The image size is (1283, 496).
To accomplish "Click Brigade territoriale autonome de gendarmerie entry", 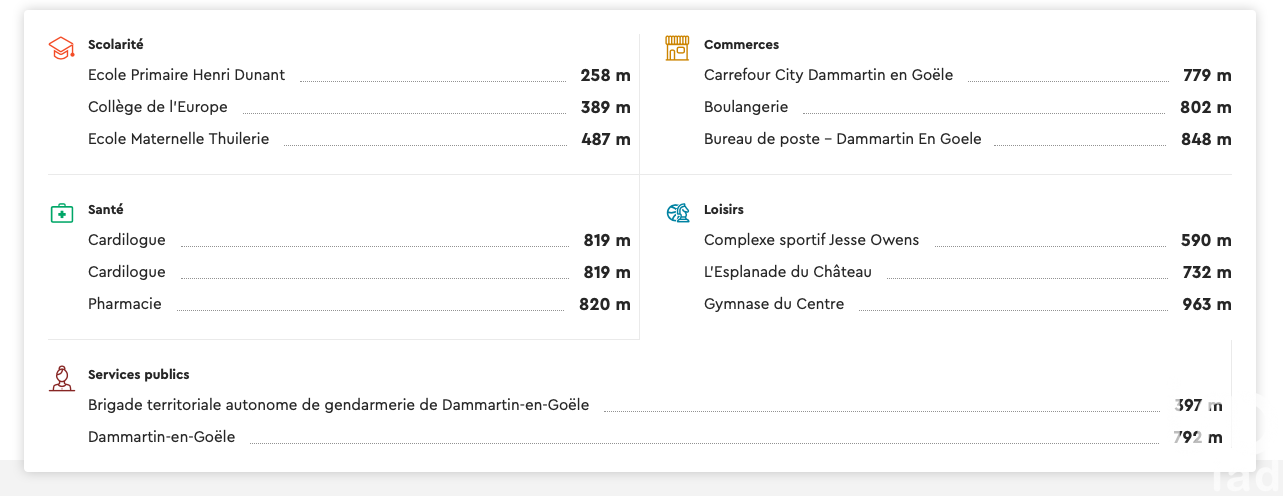I will tap(338, 405).
